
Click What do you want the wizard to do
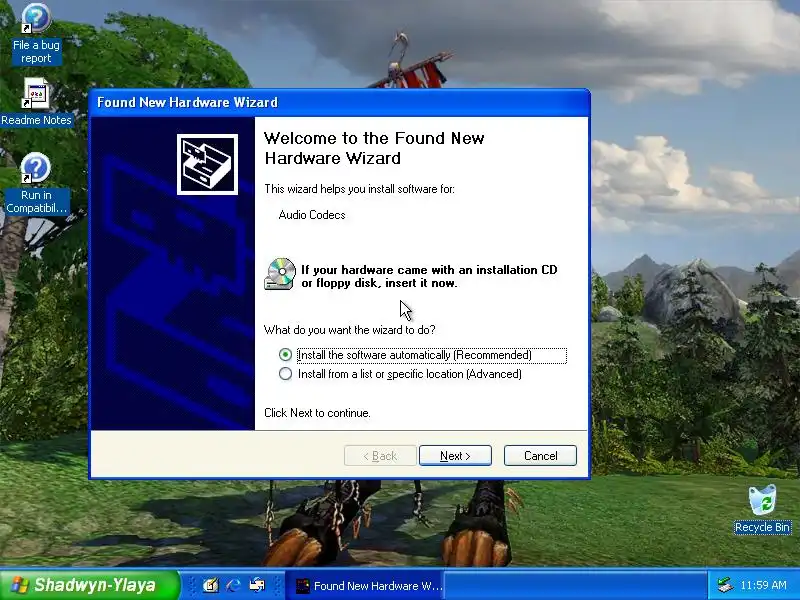pos(349,330)
